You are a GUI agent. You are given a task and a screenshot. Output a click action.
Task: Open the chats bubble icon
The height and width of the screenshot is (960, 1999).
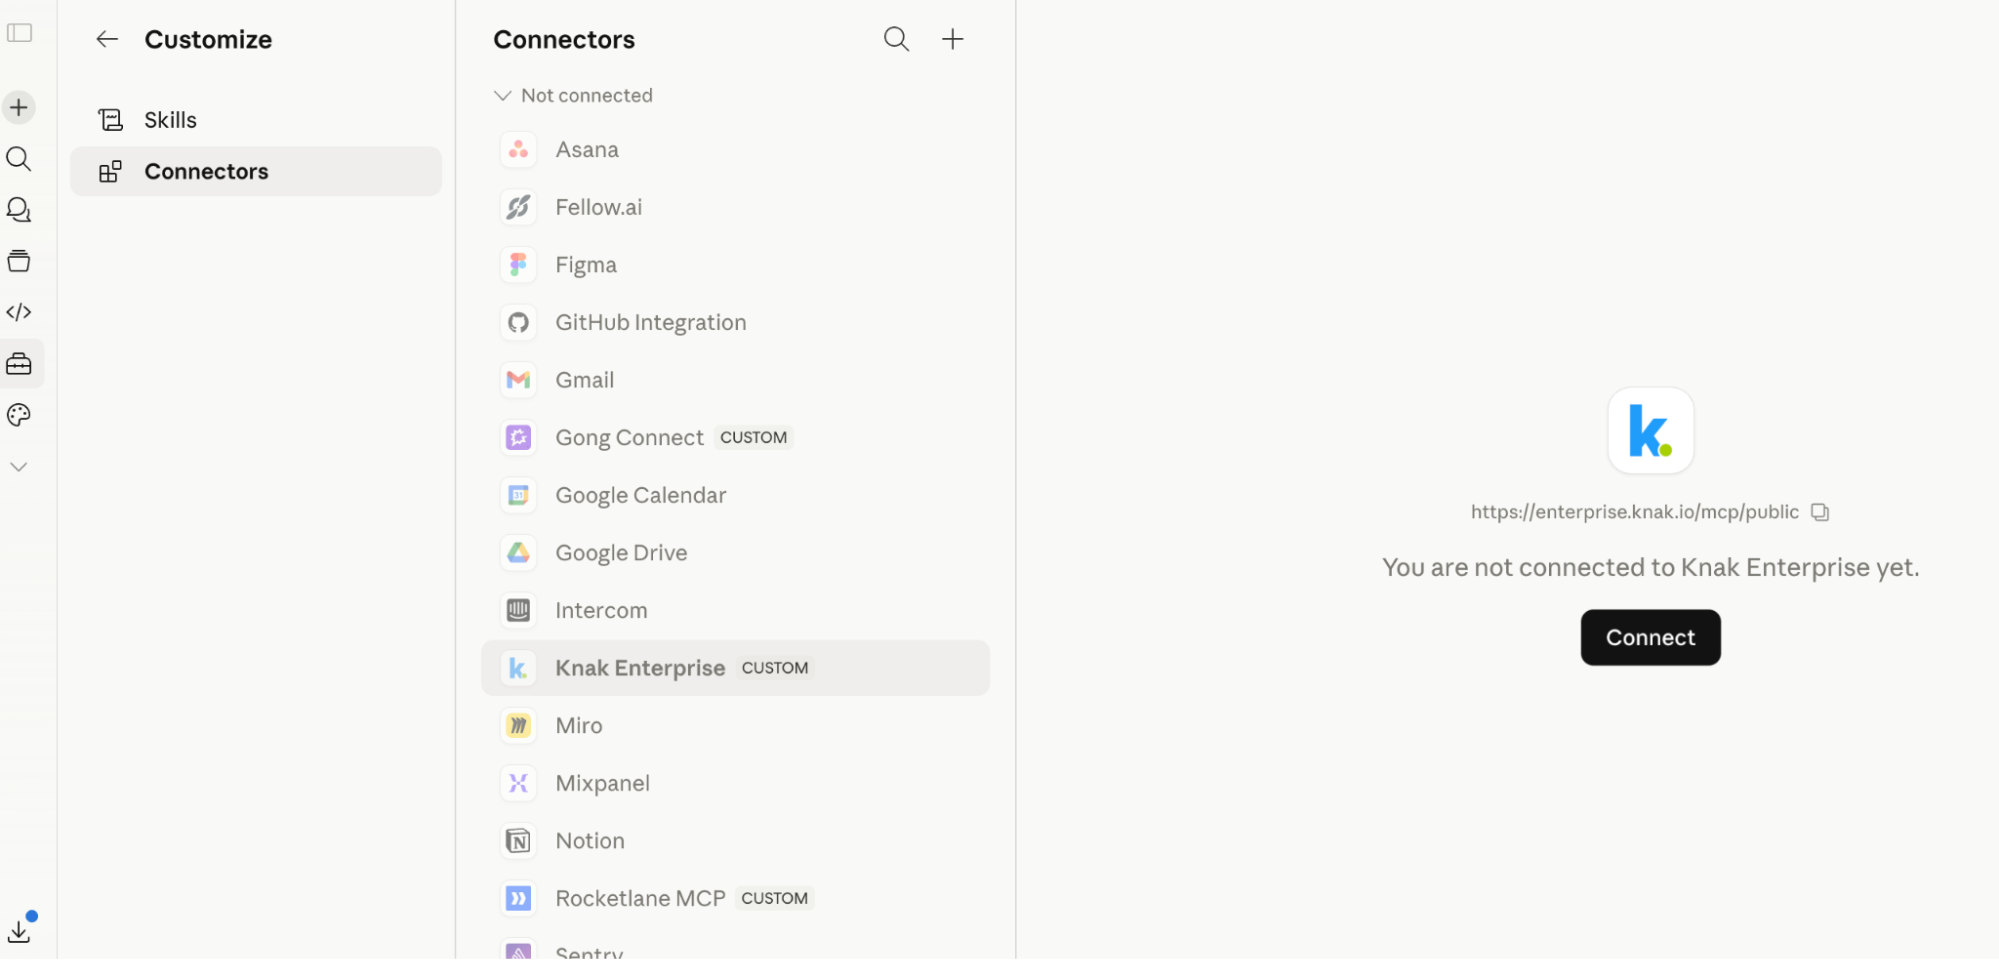tap(19, 210)
